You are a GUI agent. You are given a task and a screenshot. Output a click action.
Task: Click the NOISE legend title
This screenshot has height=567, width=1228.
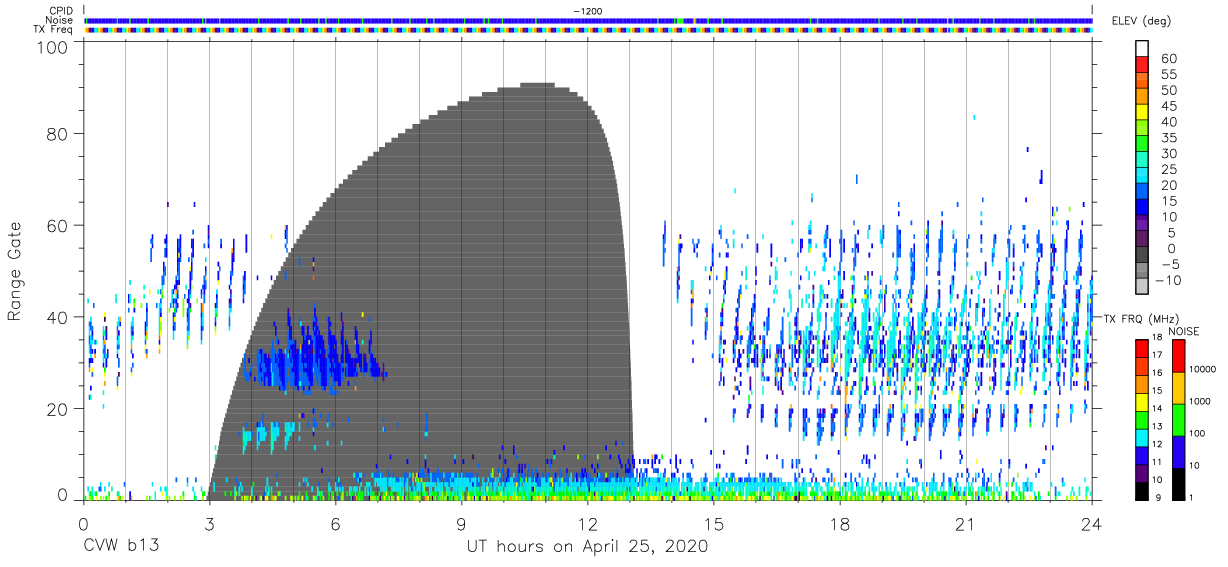coord(1184,331)
